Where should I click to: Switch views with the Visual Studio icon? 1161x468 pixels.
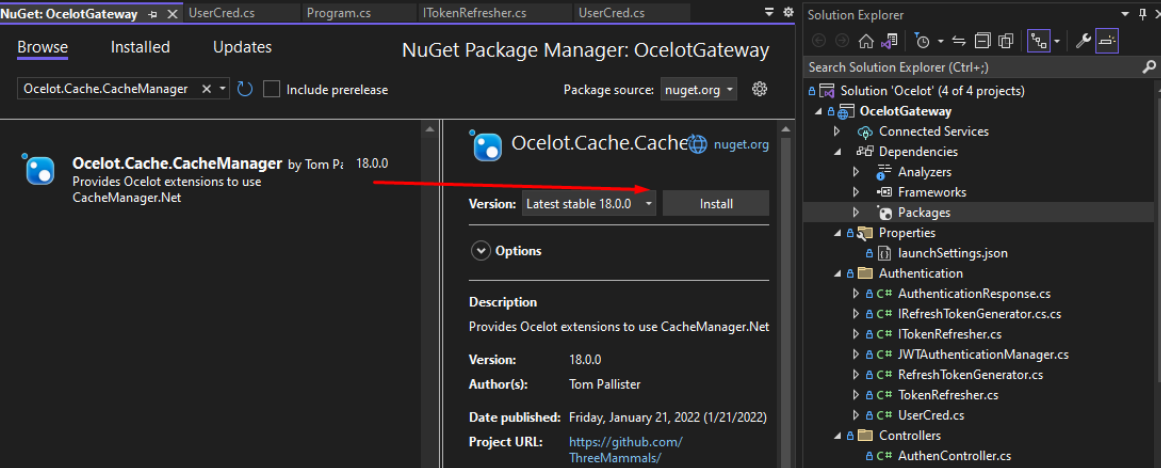(889, 41)
